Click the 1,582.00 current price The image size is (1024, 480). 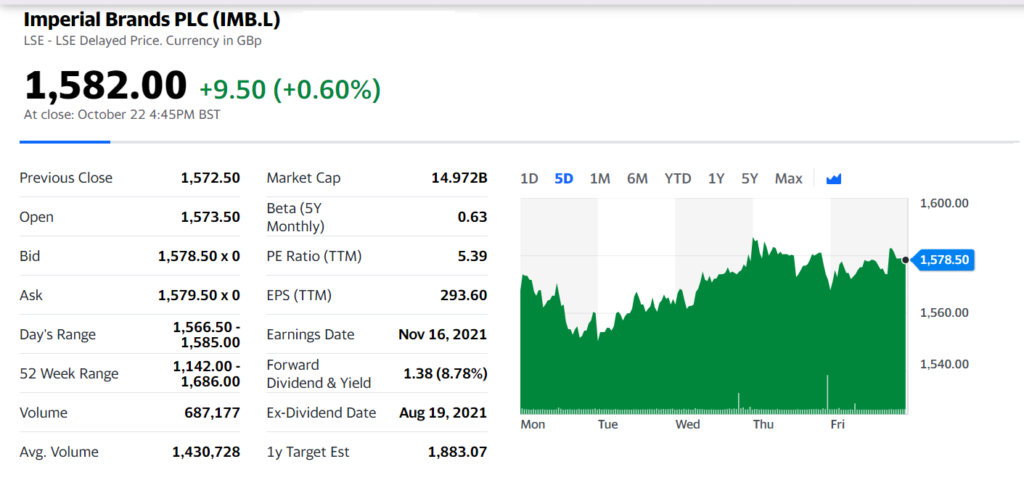point(106,87)
